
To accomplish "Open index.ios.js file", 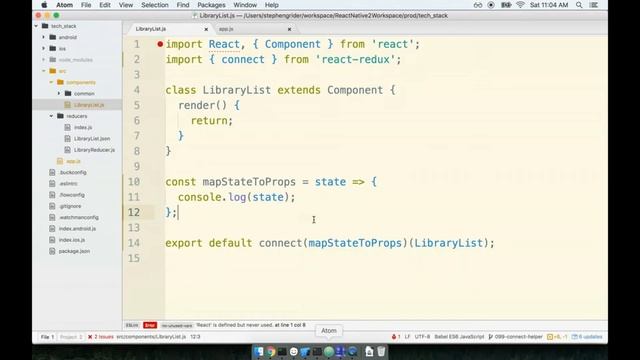I will [72, 240].
